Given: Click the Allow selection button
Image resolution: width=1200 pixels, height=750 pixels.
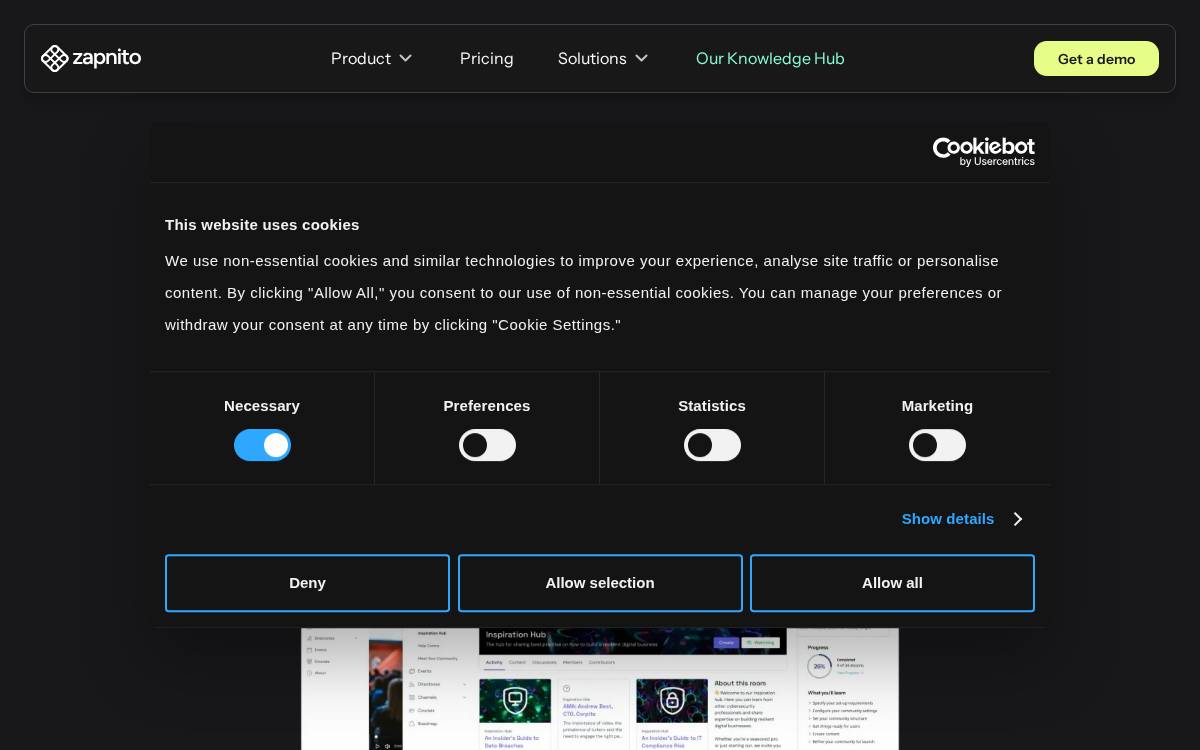Looking at the screenshot, I should pyautogui.click(x=600, y=583).
